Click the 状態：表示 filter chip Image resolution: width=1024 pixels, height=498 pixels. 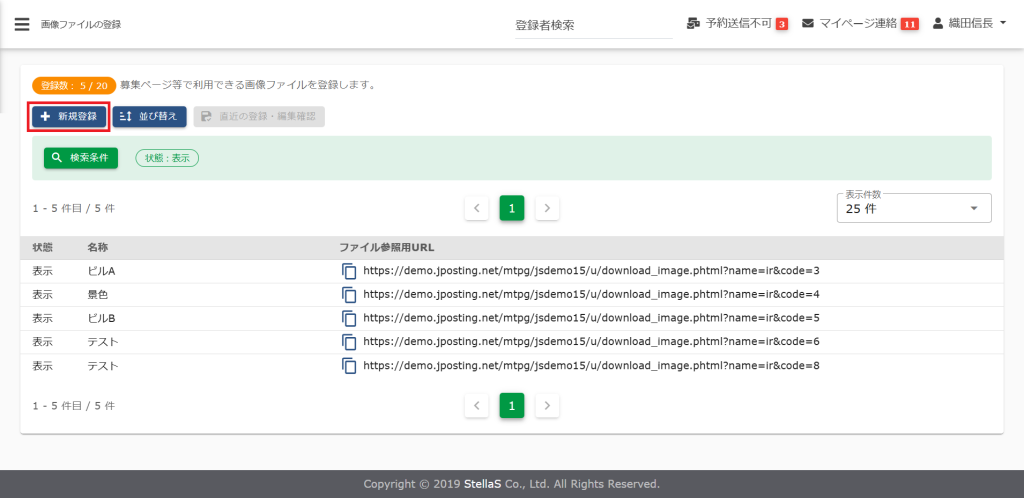pos(167,158)
